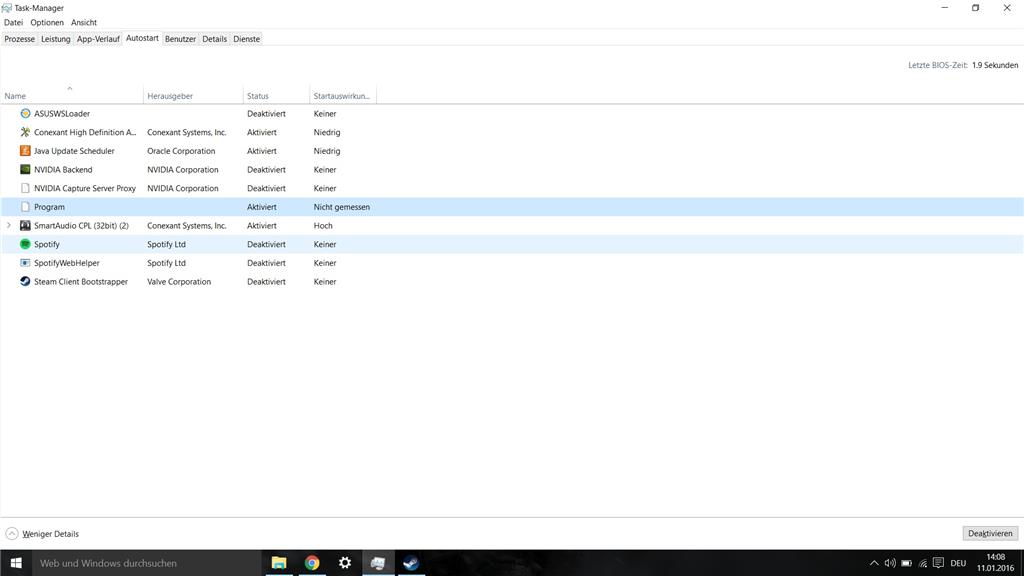Show hidden tray icons with the chevron
The image size is (1024, 576).
tap(874, 563)
